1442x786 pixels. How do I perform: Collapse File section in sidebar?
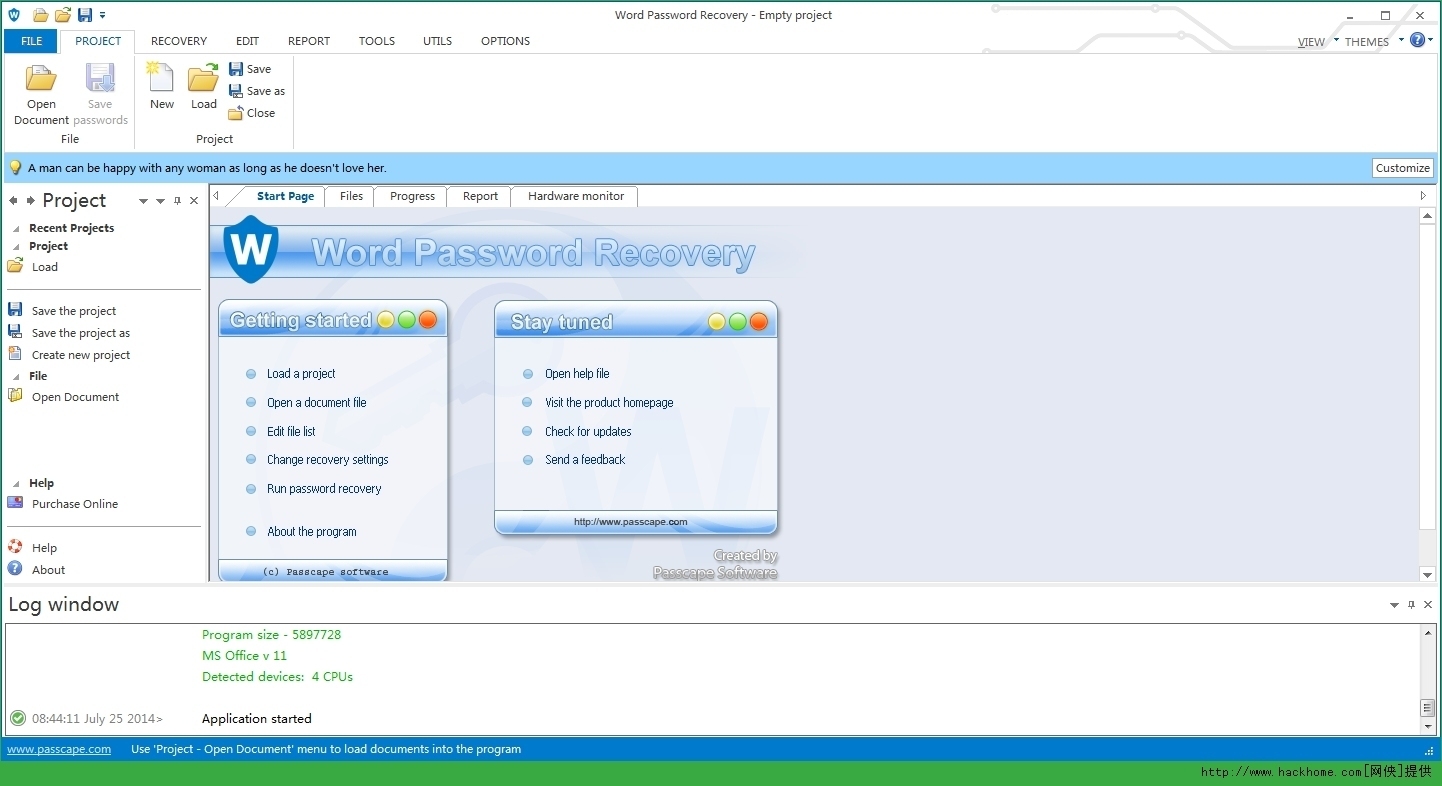[x=16, y=377]
